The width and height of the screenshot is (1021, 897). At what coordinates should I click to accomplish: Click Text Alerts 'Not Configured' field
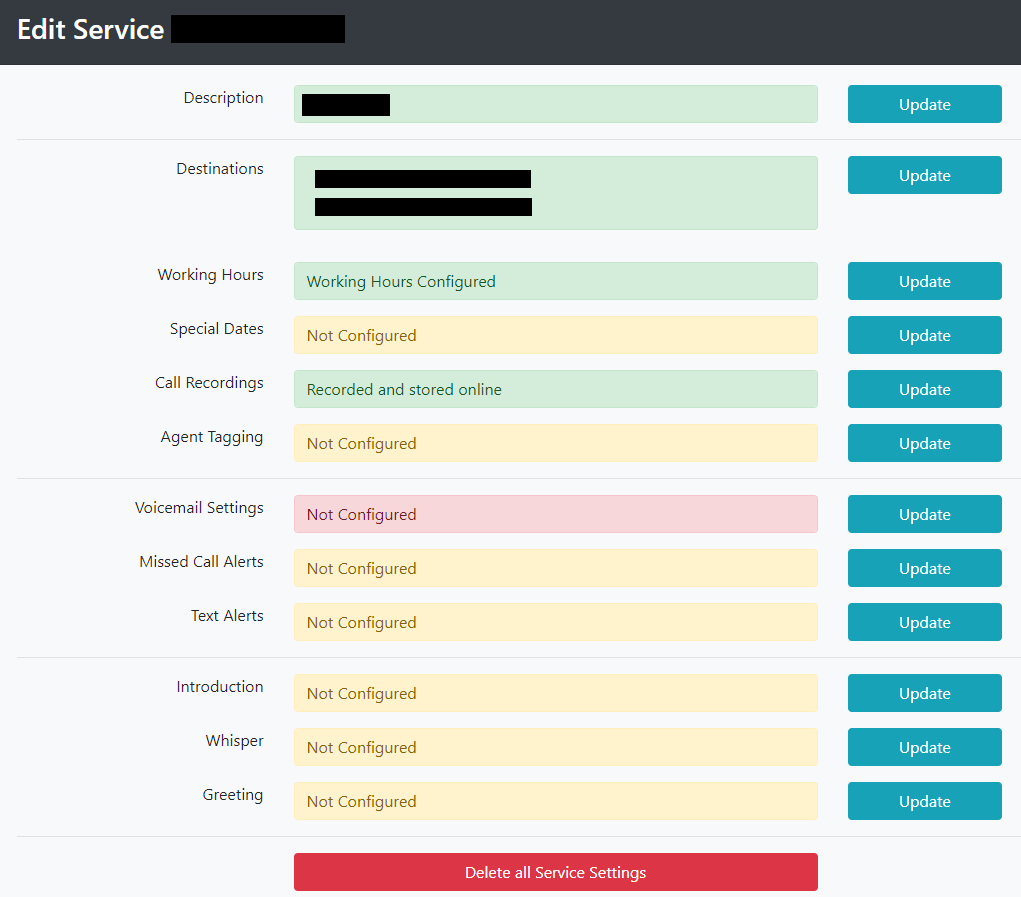pos(555,622)
